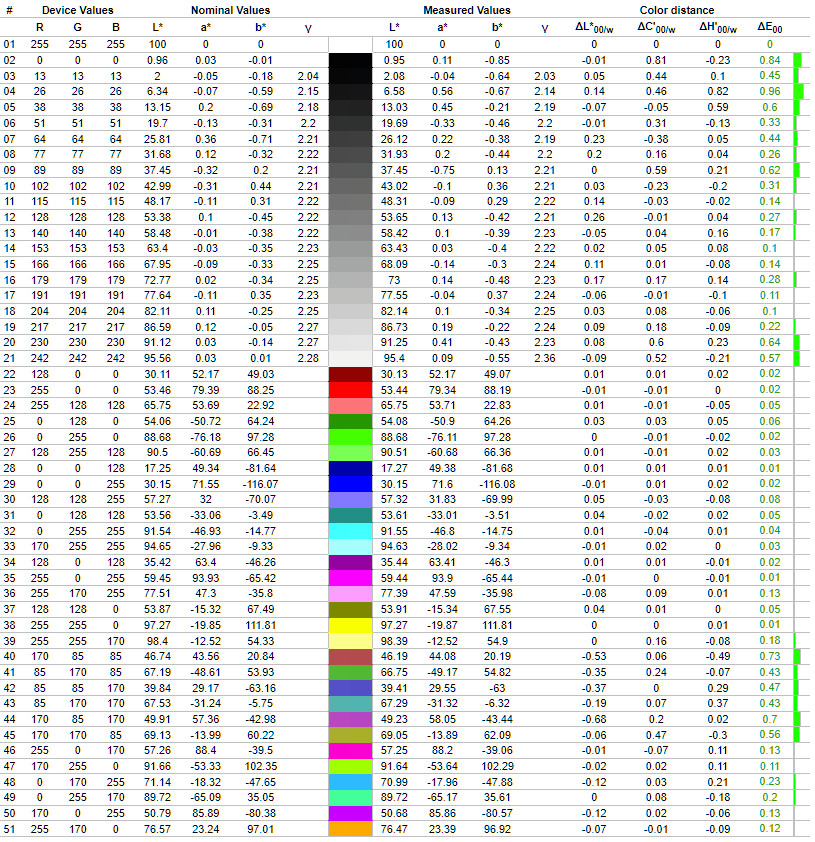The image size is (815, 842).
Task: Click the green ΔE bar for row 40
Action: click(x=797, y=656)
